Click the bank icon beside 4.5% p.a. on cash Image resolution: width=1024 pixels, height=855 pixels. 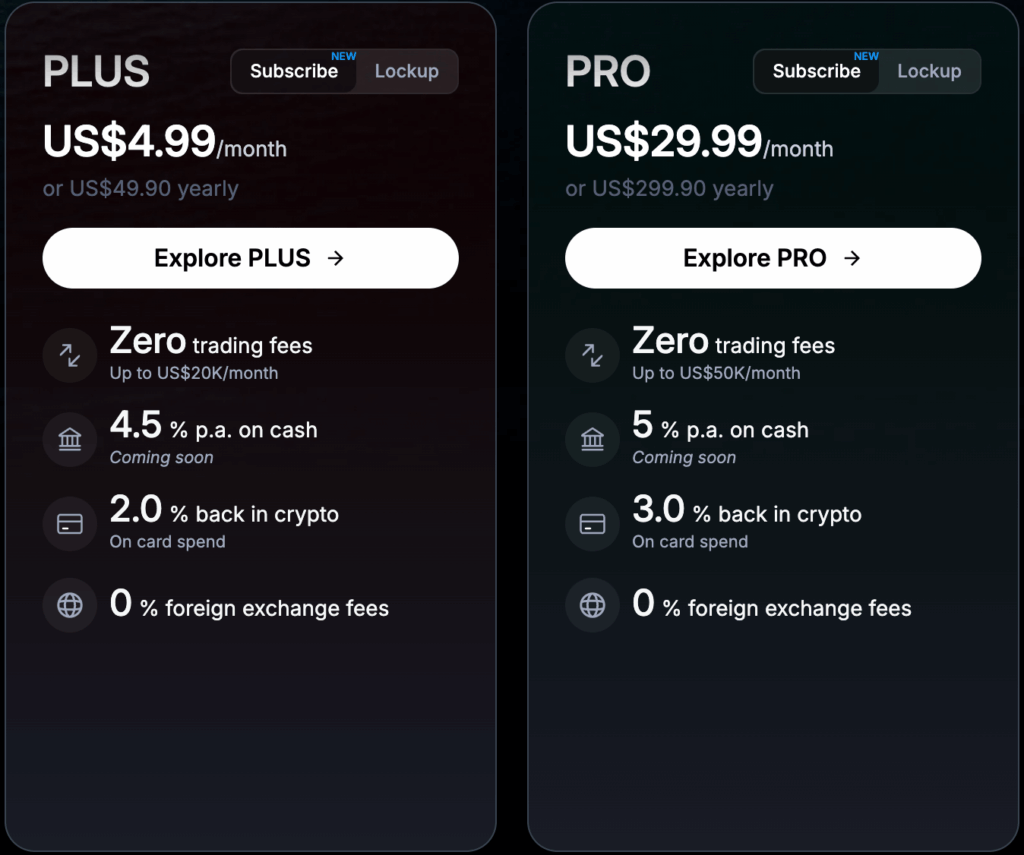click(69, 439)
